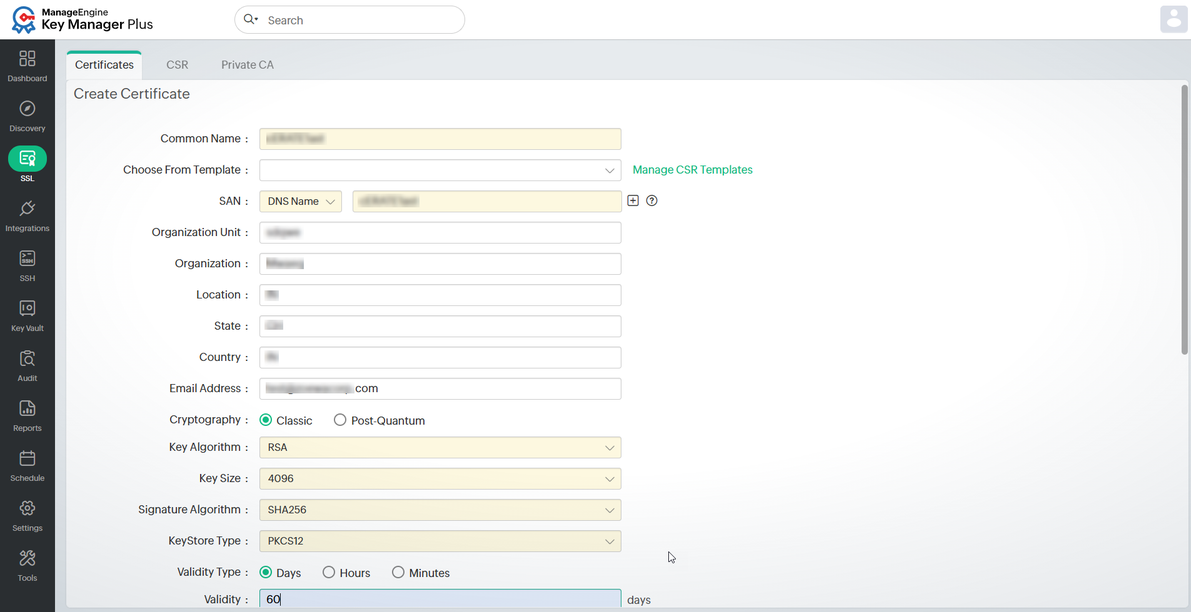Click the Email Address field
This screenshot has height=612, width=1191.
440,388
